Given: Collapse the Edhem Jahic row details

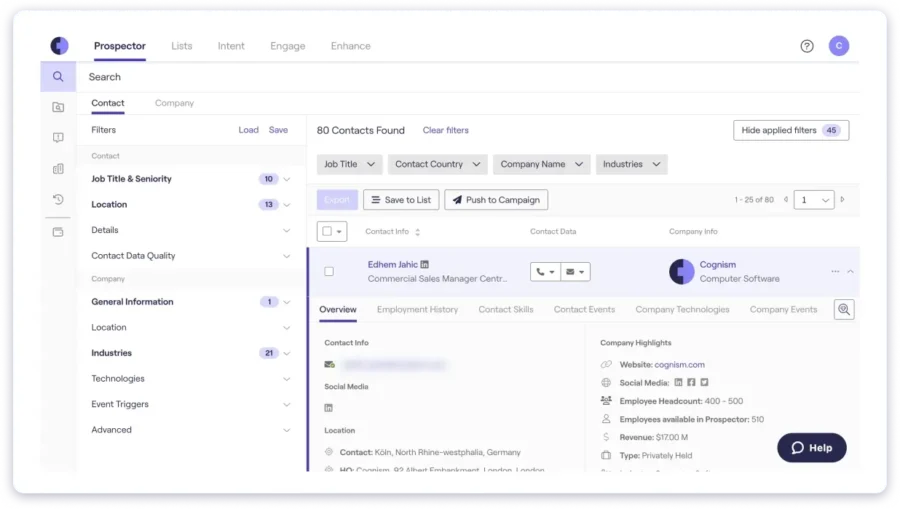Looking at the screenshot, I should (x=851, y=271).
